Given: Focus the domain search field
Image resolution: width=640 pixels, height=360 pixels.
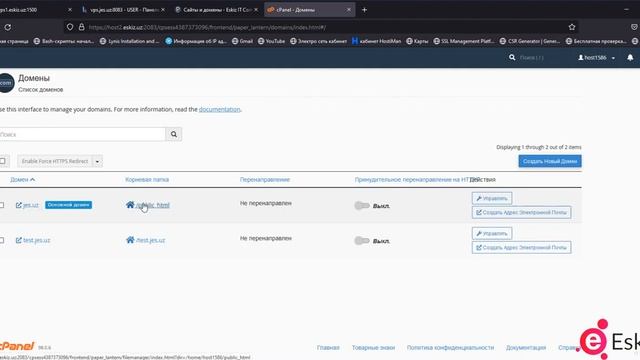Looking at the screenshot, I should pos(82,134).
